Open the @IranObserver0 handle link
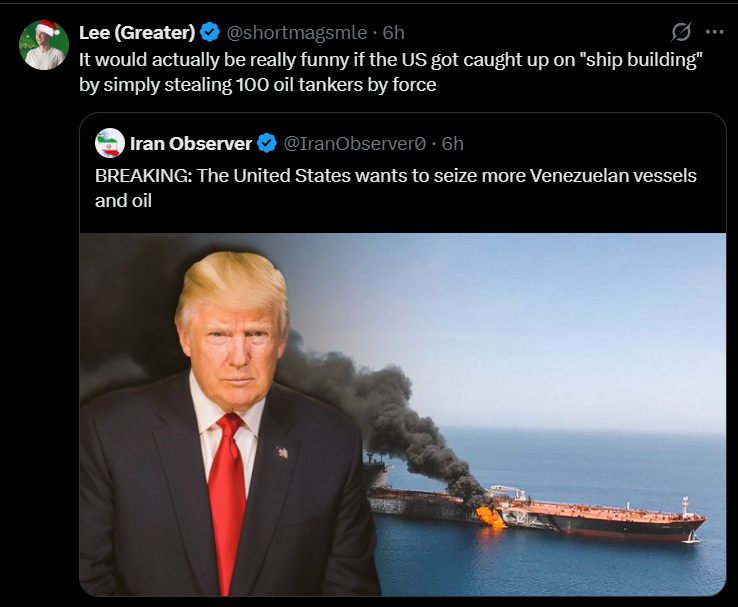Image resolution: width=738 pixels, height=607 pixels. click(354, 144)
